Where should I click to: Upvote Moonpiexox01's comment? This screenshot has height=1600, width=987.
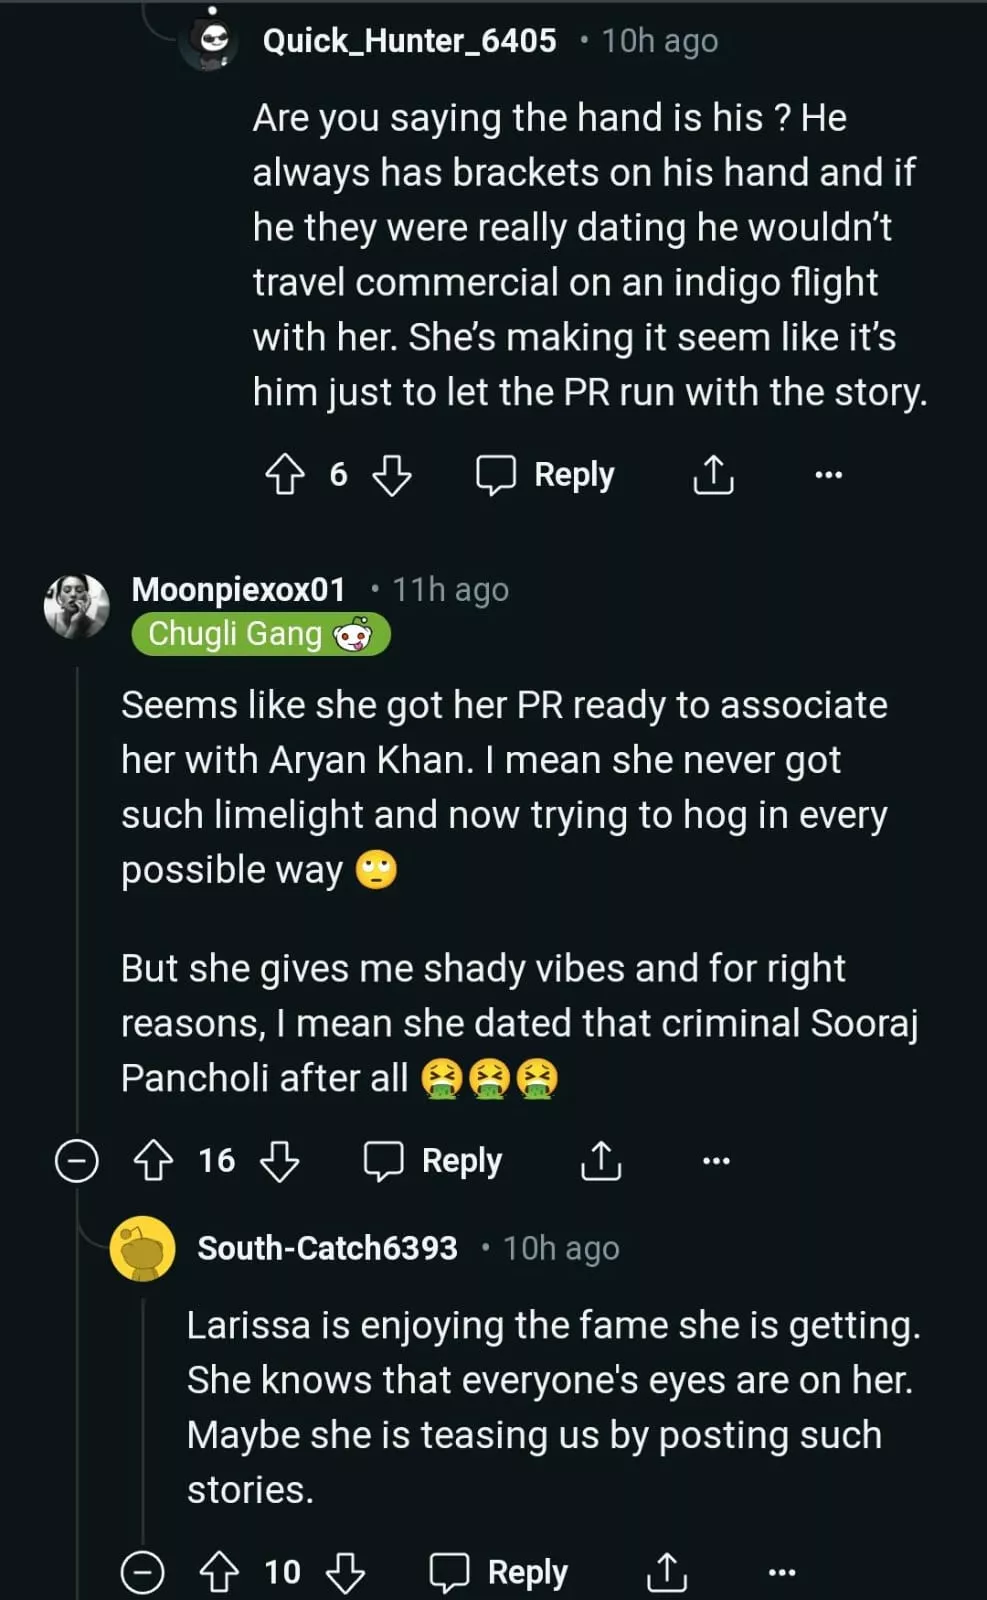[x=153, y=1160]
